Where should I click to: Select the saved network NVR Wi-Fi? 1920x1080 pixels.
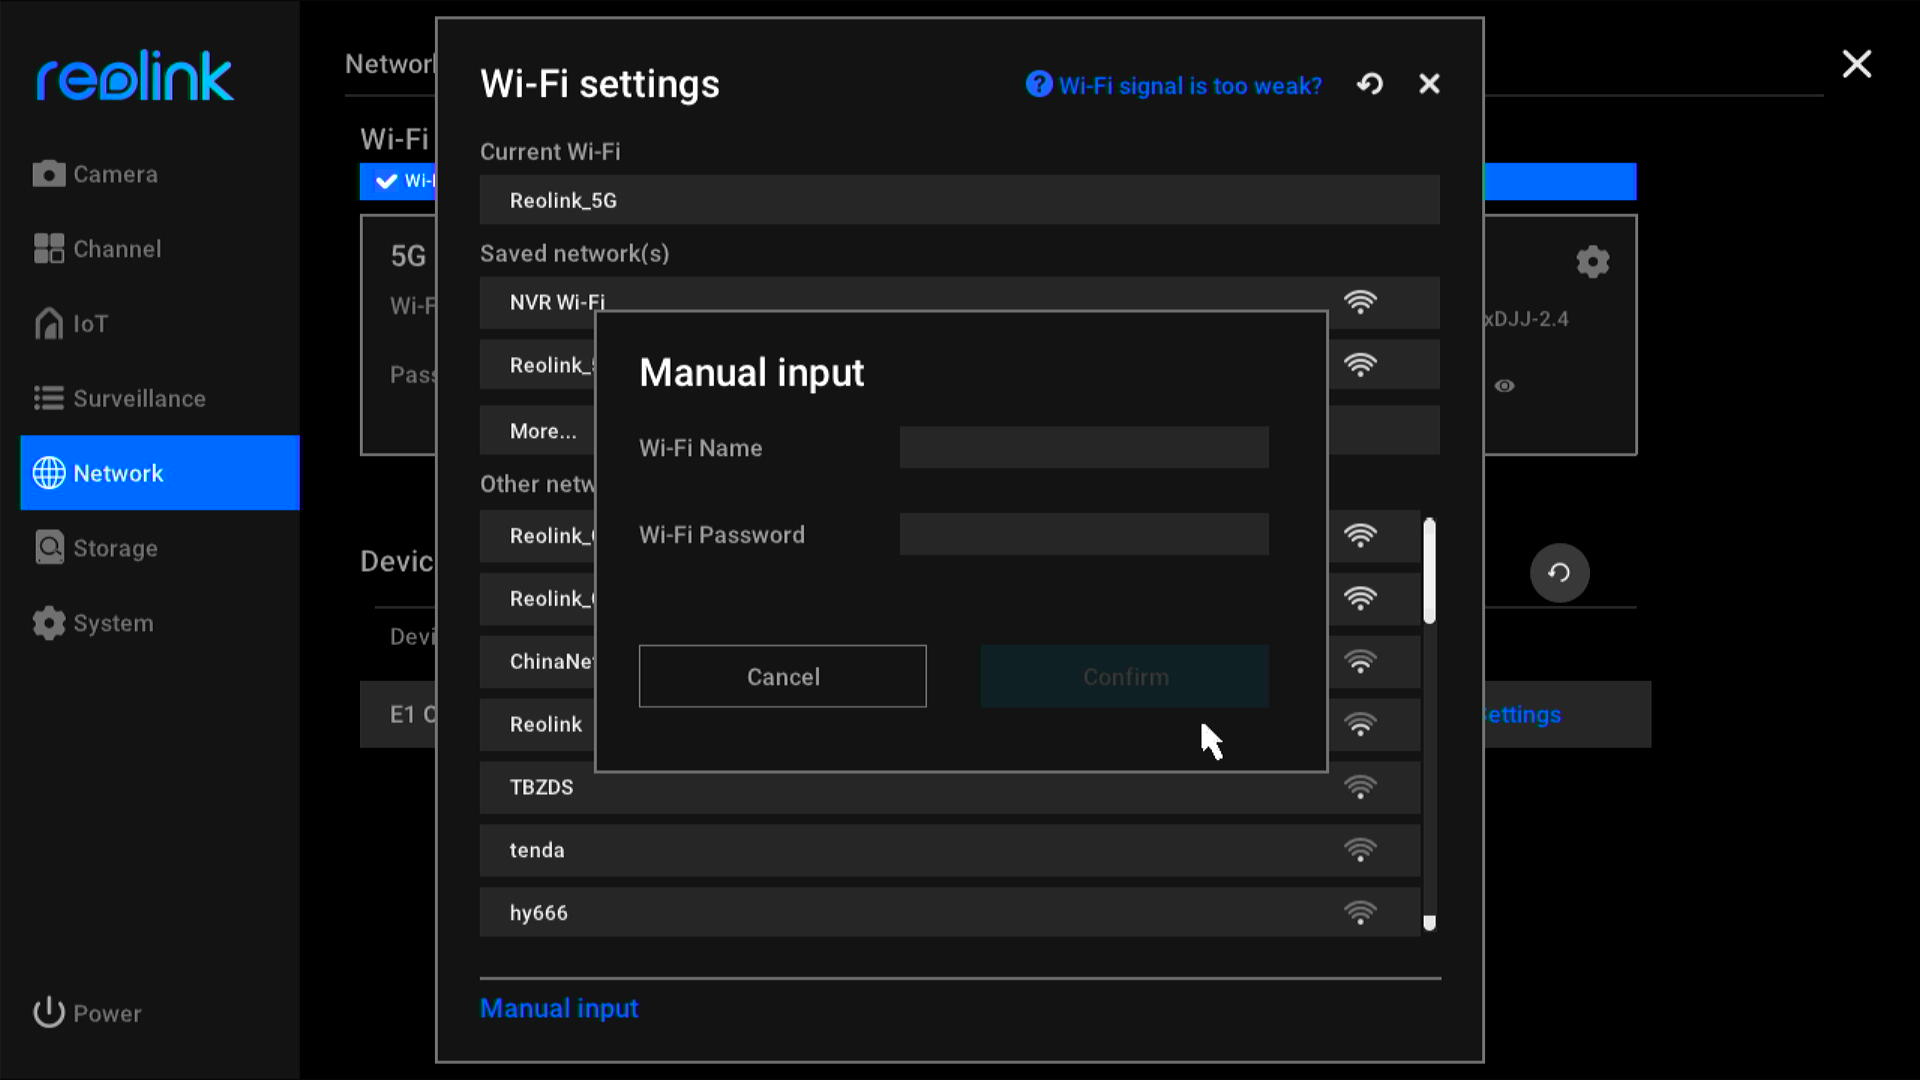(960, 302)
